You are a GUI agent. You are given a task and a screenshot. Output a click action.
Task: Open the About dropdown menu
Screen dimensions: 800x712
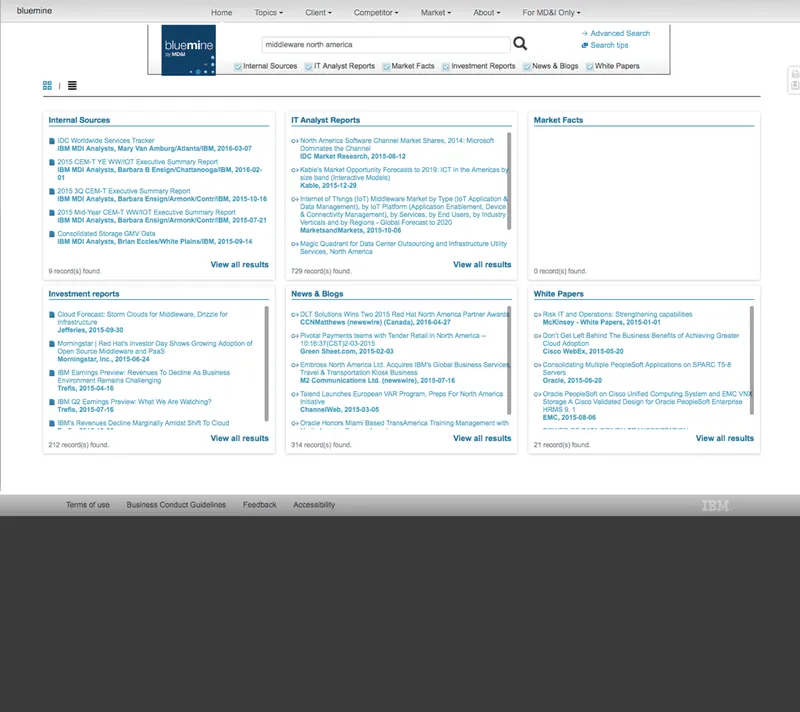point(487,12)
